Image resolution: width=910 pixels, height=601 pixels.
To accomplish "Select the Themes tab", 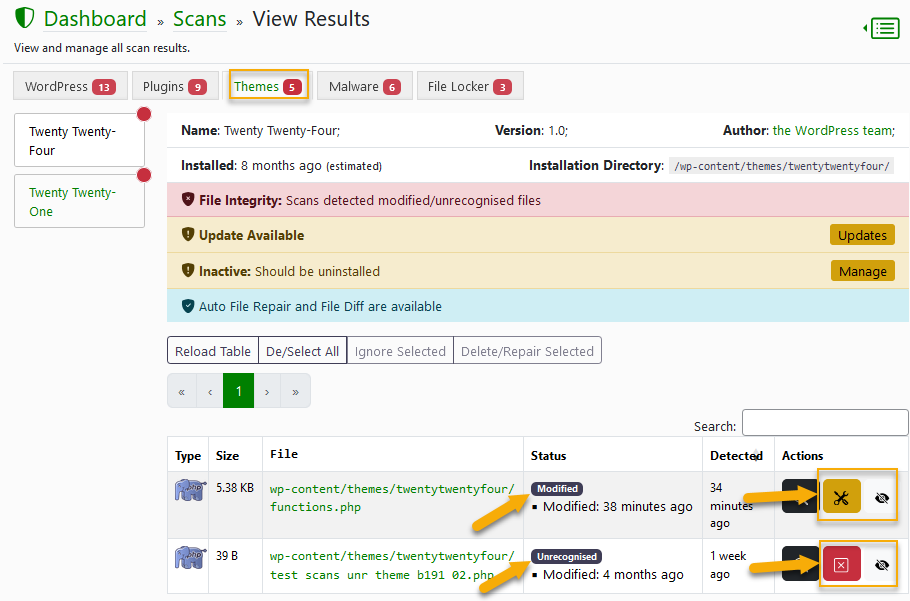I will click(x=268, y=86).
